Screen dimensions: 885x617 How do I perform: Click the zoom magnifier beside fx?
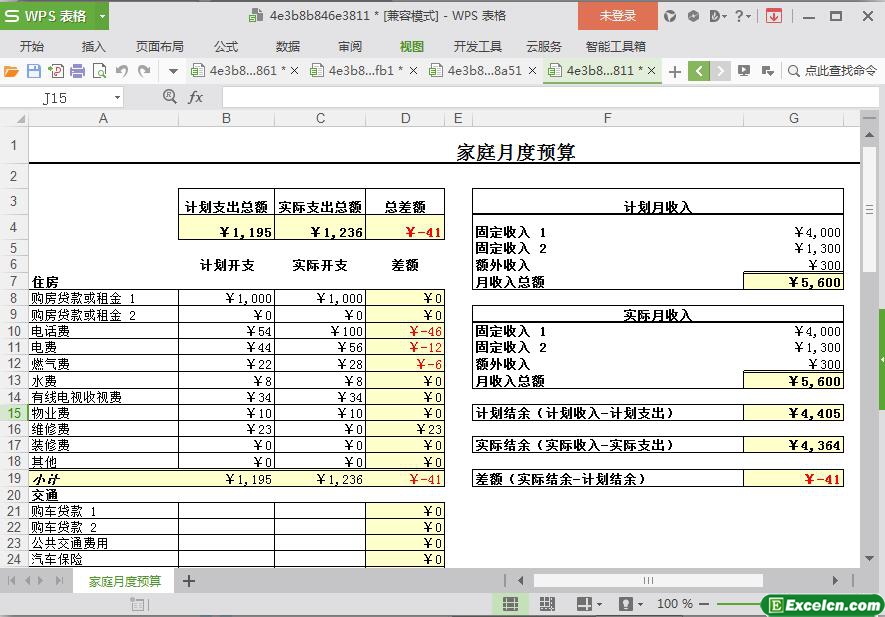point(170,97)
